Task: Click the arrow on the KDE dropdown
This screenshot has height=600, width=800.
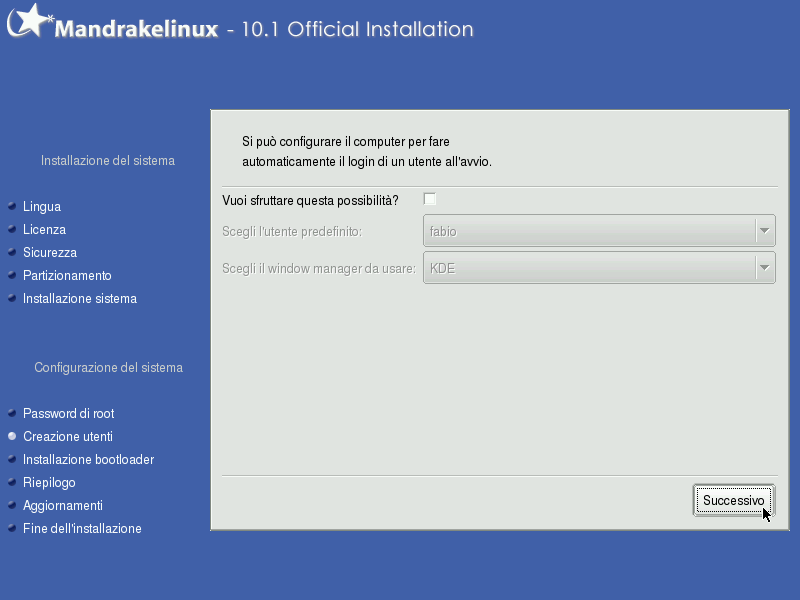Action: coord(763,267)
